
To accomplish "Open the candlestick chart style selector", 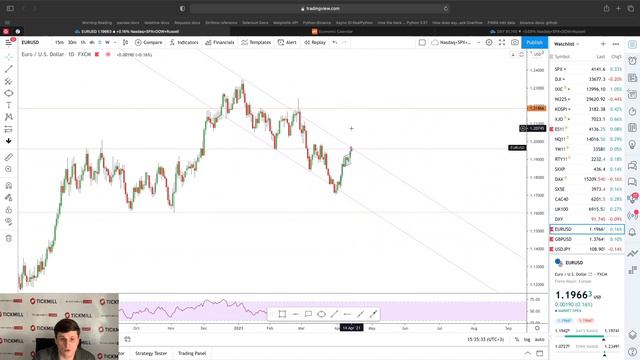I will [125, 42].
